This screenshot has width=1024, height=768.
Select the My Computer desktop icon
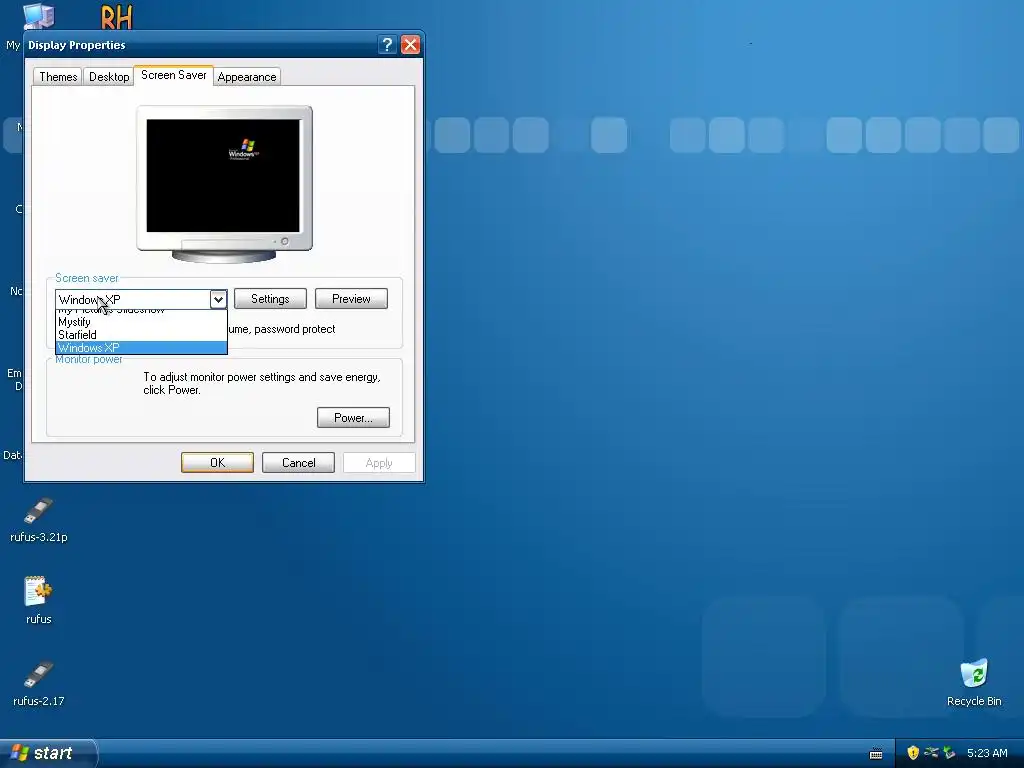pyautogui.click(x=38, y=16)
